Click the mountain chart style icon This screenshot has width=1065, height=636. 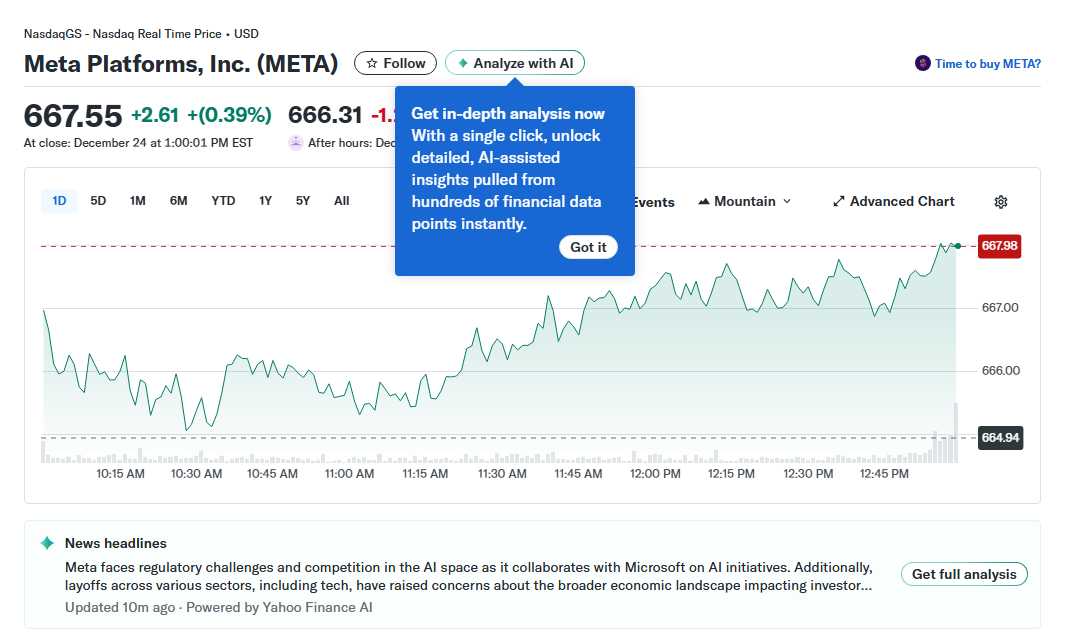[x=704, y=201]
